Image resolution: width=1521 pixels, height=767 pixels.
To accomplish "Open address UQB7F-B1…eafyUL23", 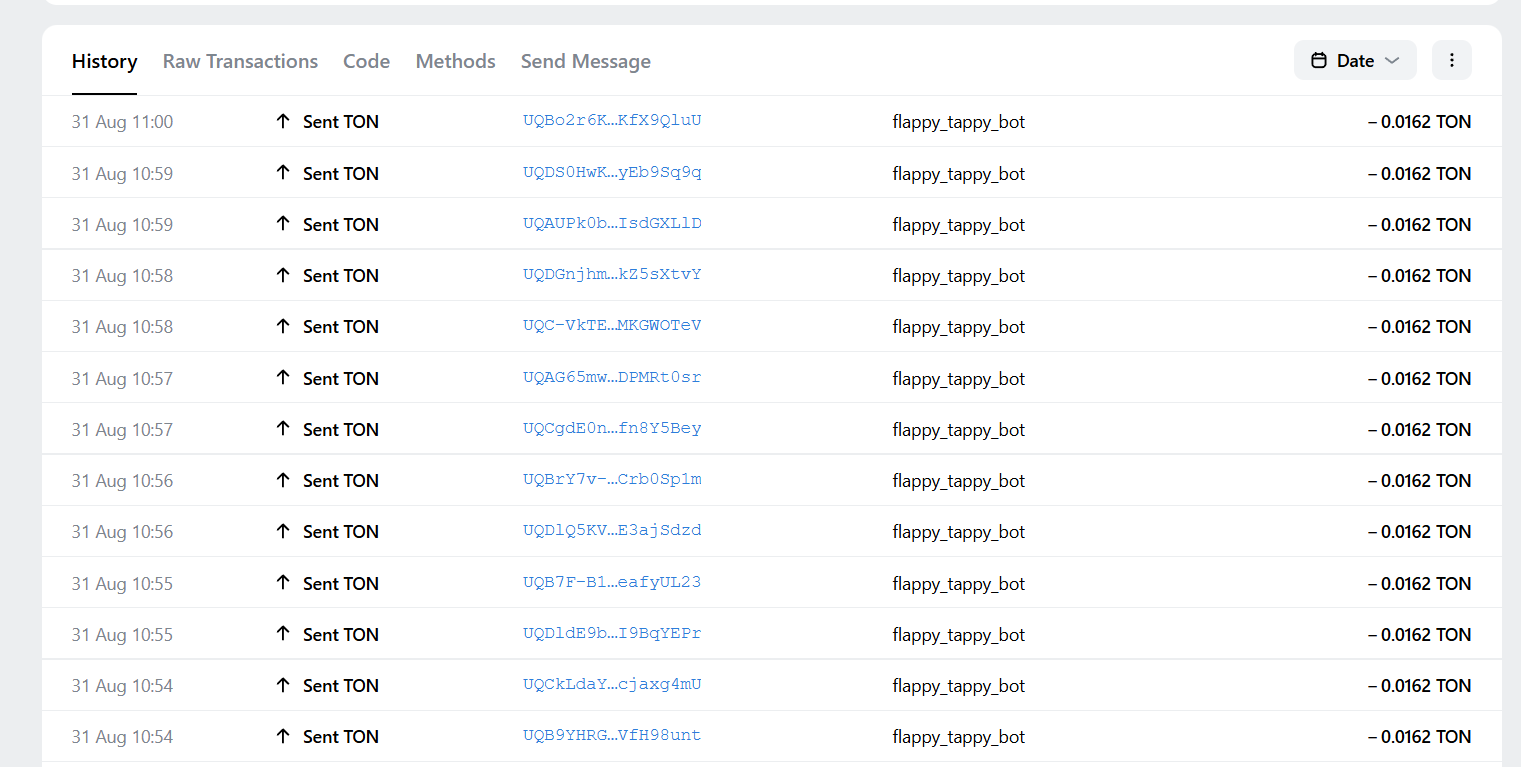I will (612, 582).
